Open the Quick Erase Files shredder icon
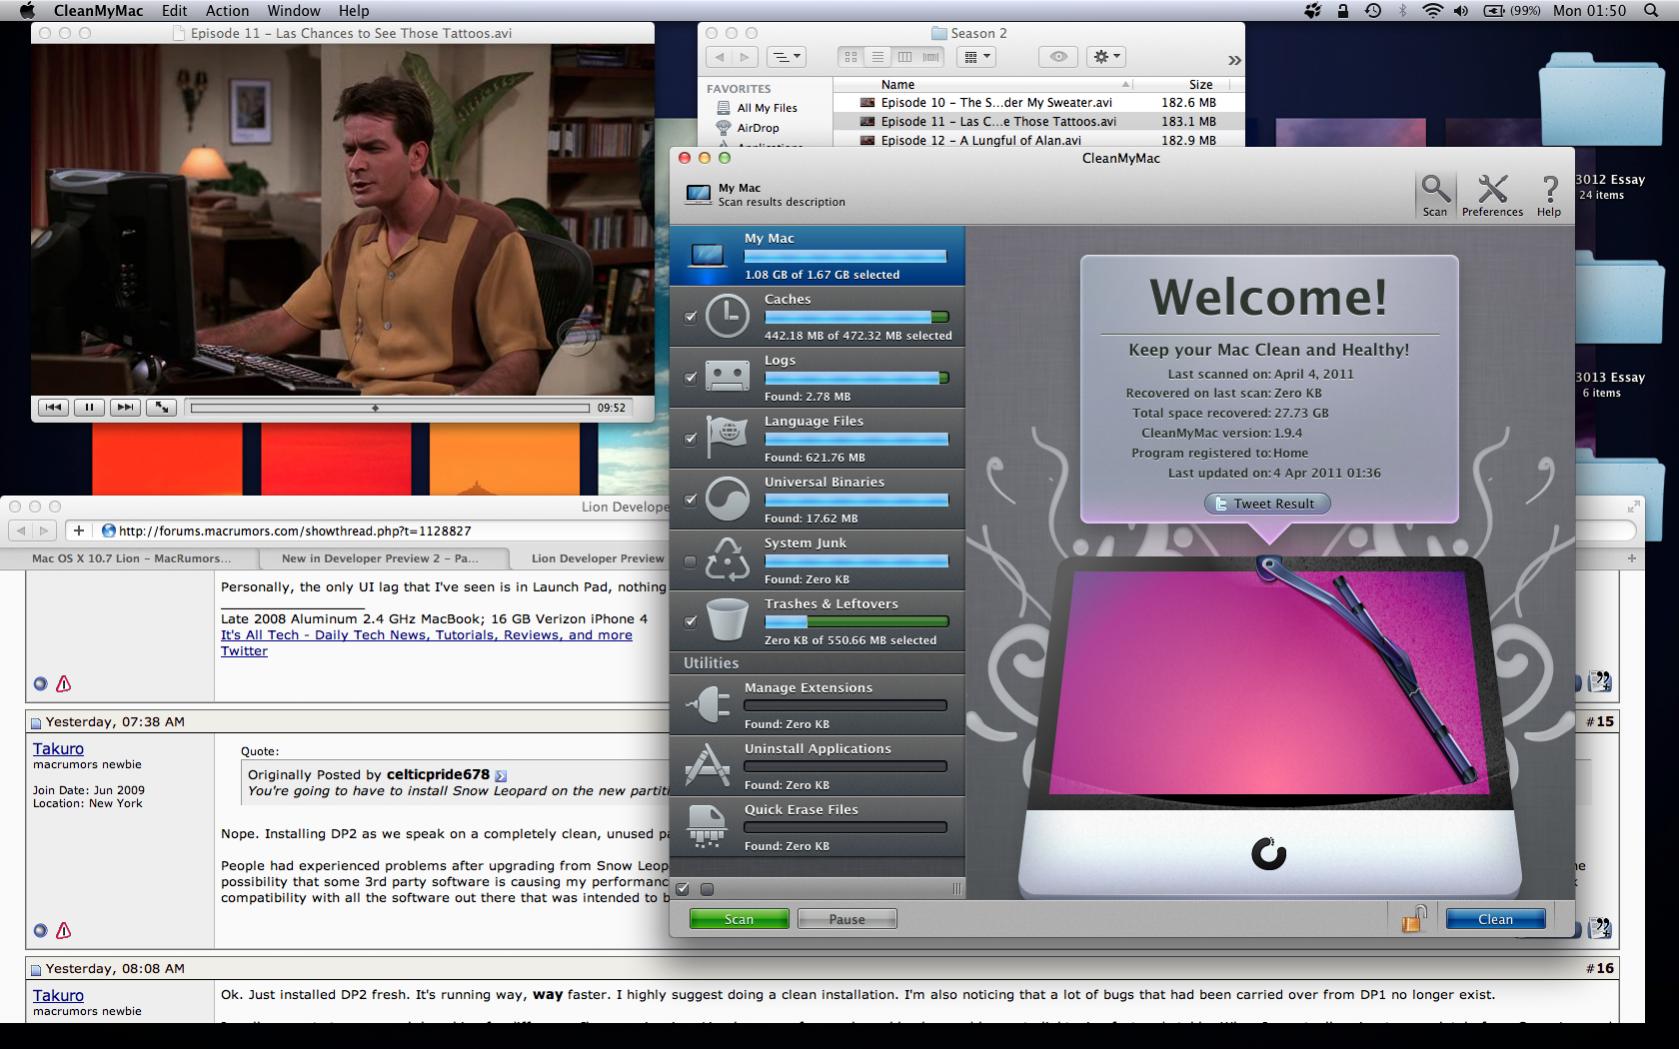 click(707, 827)
